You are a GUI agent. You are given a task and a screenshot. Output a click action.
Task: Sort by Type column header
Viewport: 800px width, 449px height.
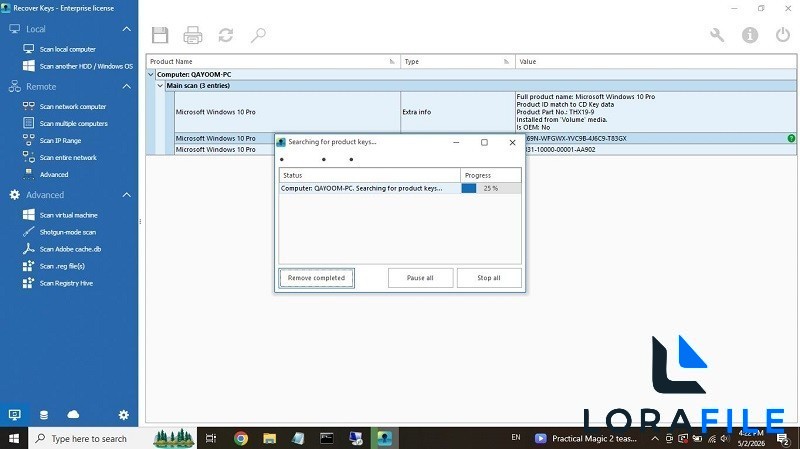click(x=458, y=61)
